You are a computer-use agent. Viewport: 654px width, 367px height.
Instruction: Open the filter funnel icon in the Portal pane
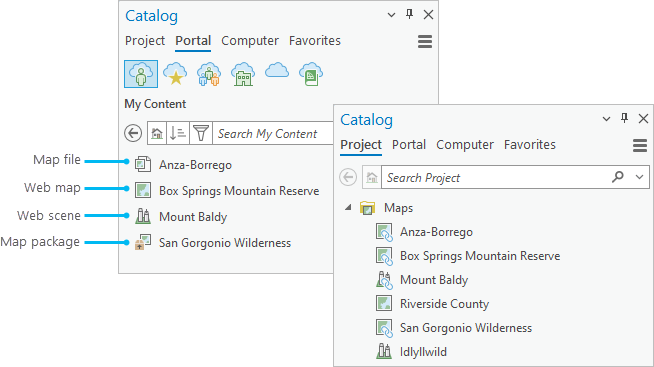pos(201,133)
